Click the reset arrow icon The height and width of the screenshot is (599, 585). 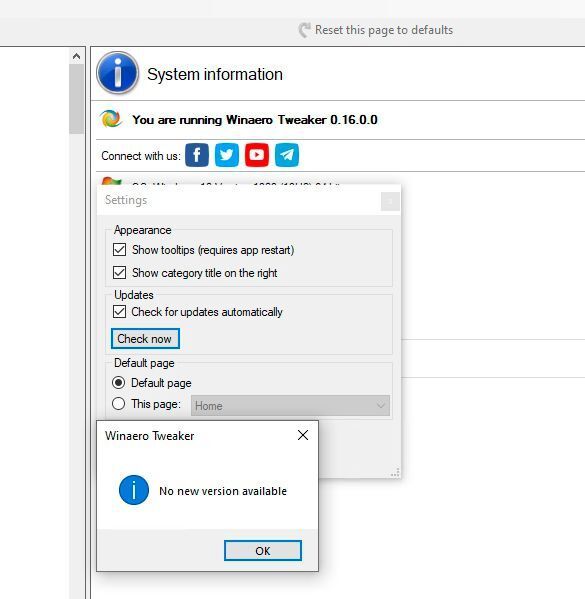(305, 30)
